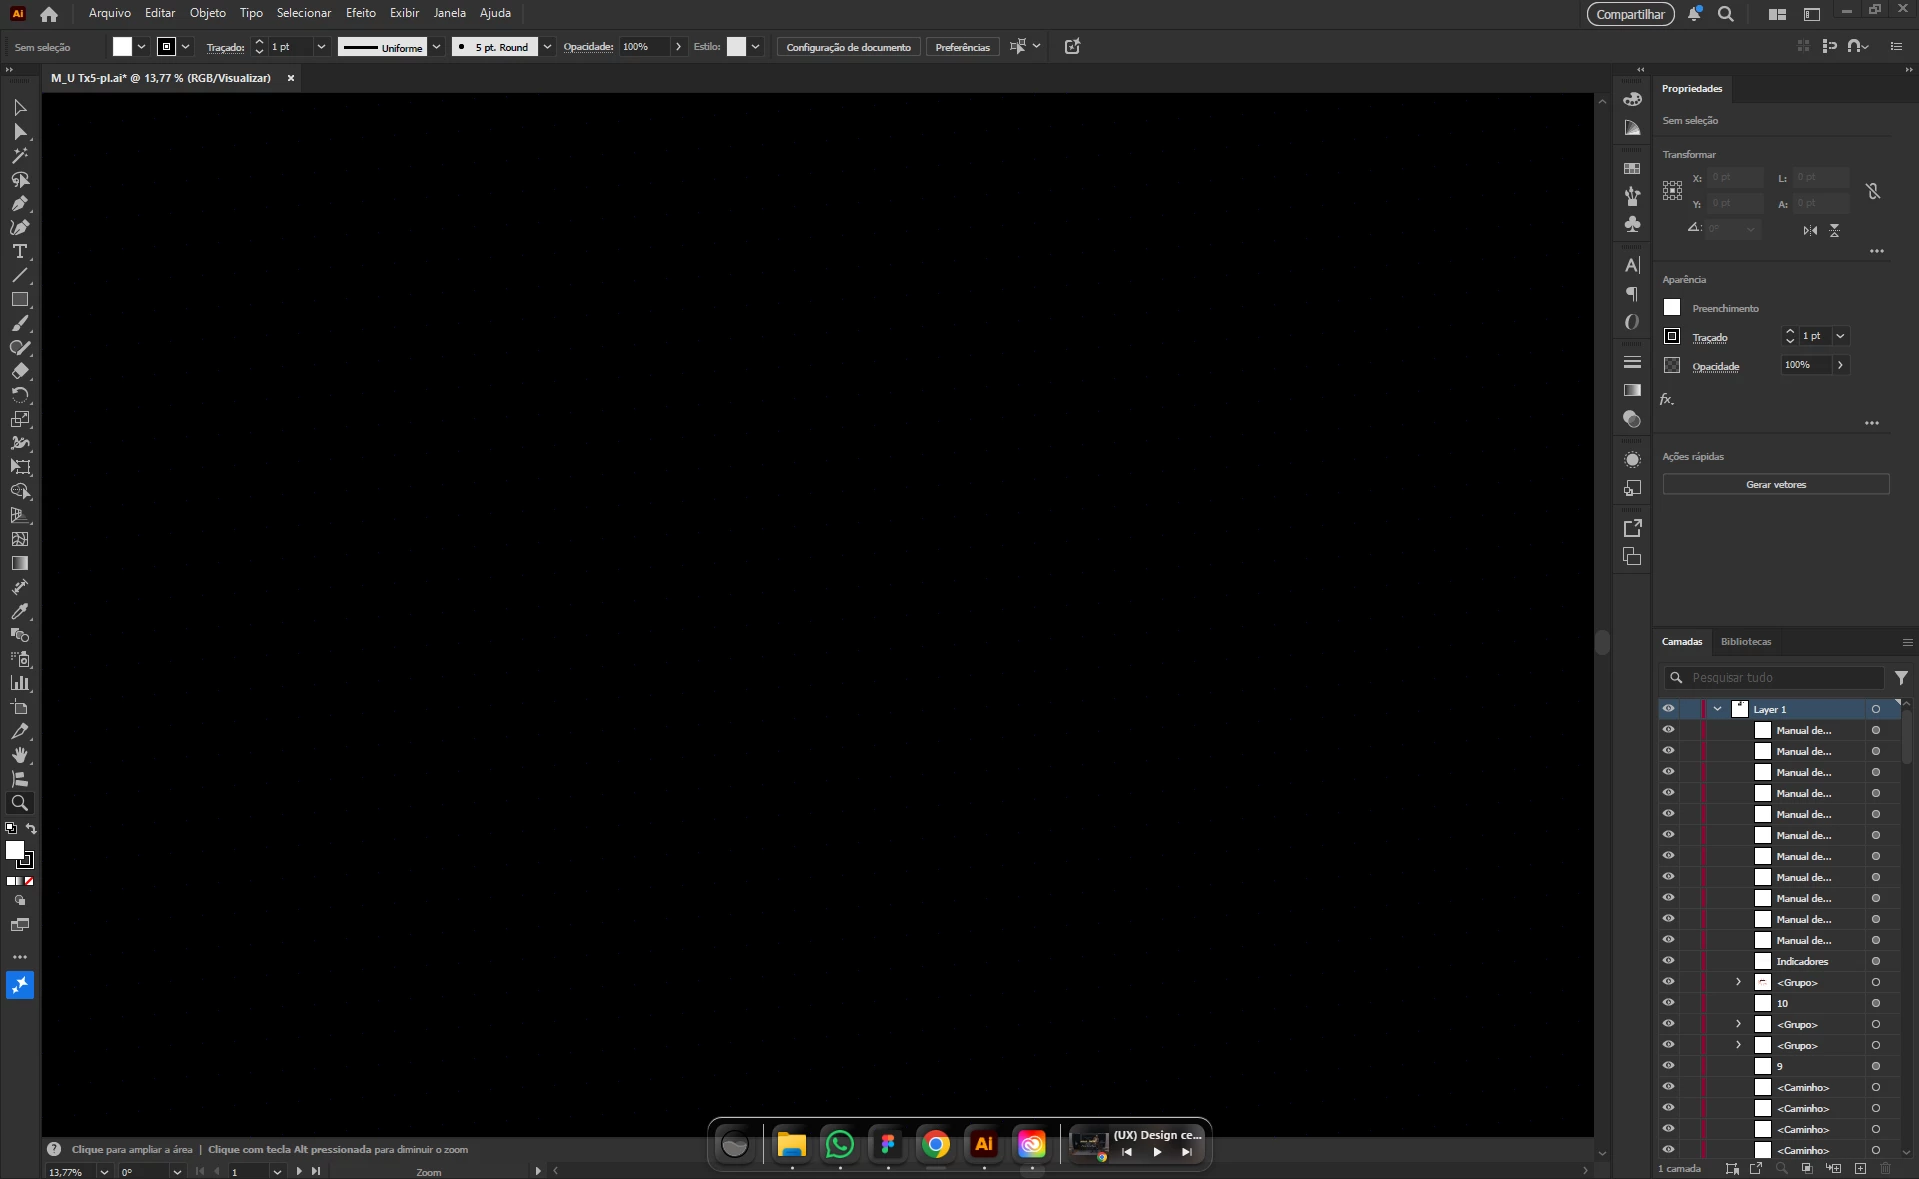Select the Rectangle tool

[20, 299]
